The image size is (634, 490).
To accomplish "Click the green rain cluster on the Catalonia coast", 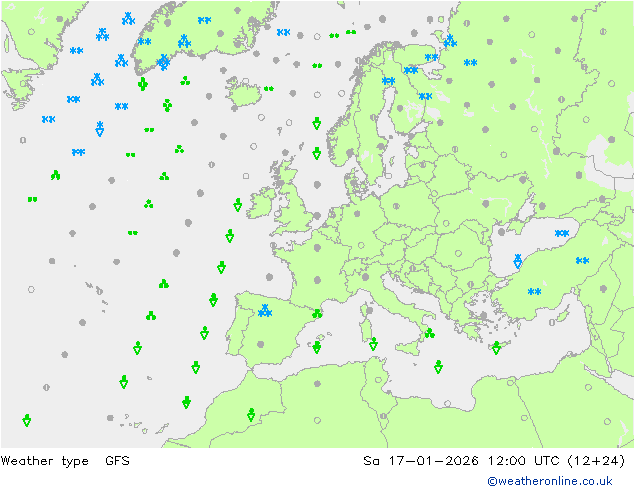I will click(x=317, y=313).
